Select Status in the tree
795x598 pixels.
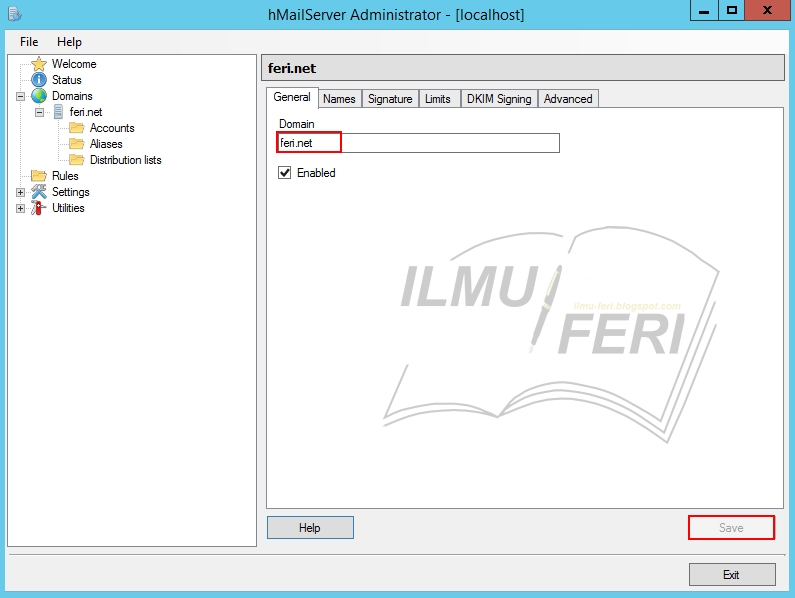67,80
